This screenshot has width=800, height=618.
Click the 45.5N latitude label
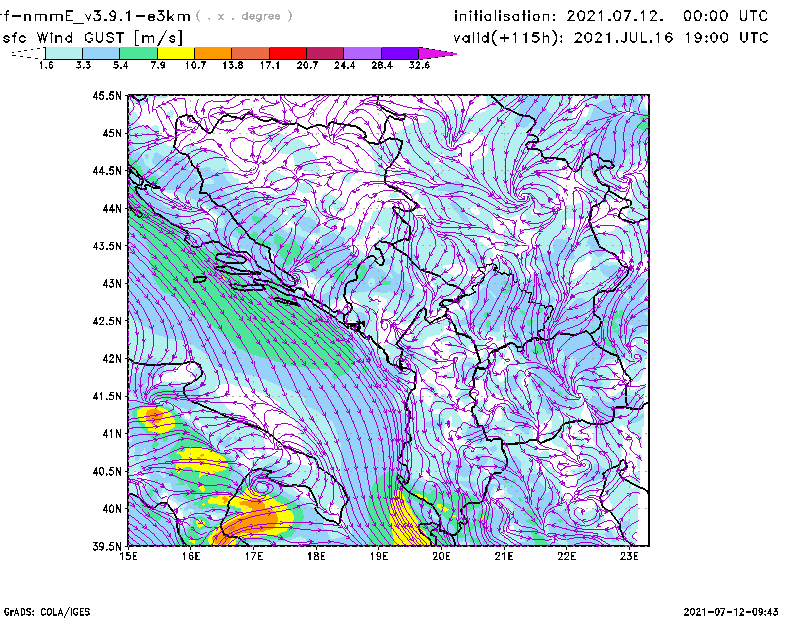point(107,95)
